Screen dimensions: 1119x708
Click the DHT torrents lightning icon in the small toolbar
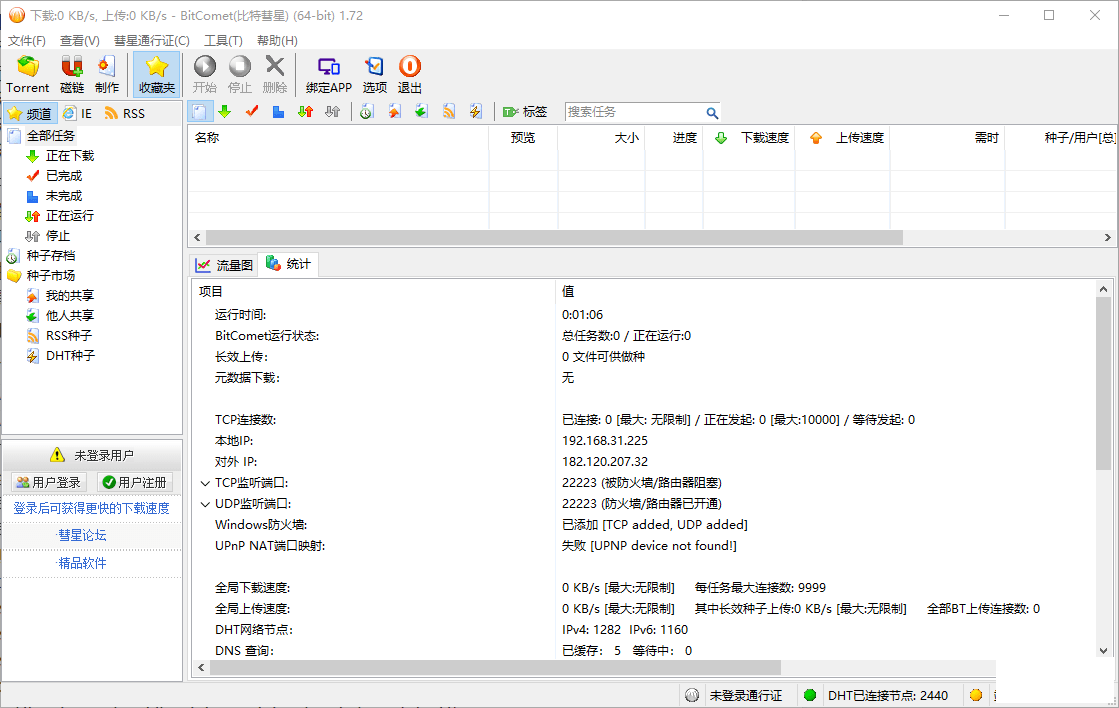tap(476, 111)
